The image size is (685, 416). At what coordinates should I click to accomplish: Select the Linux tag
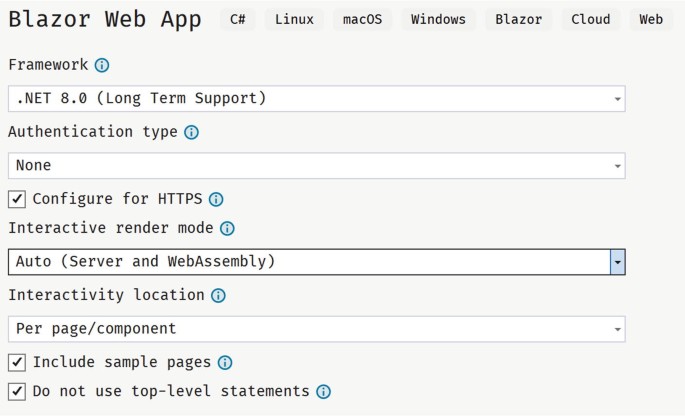point(294,19)
